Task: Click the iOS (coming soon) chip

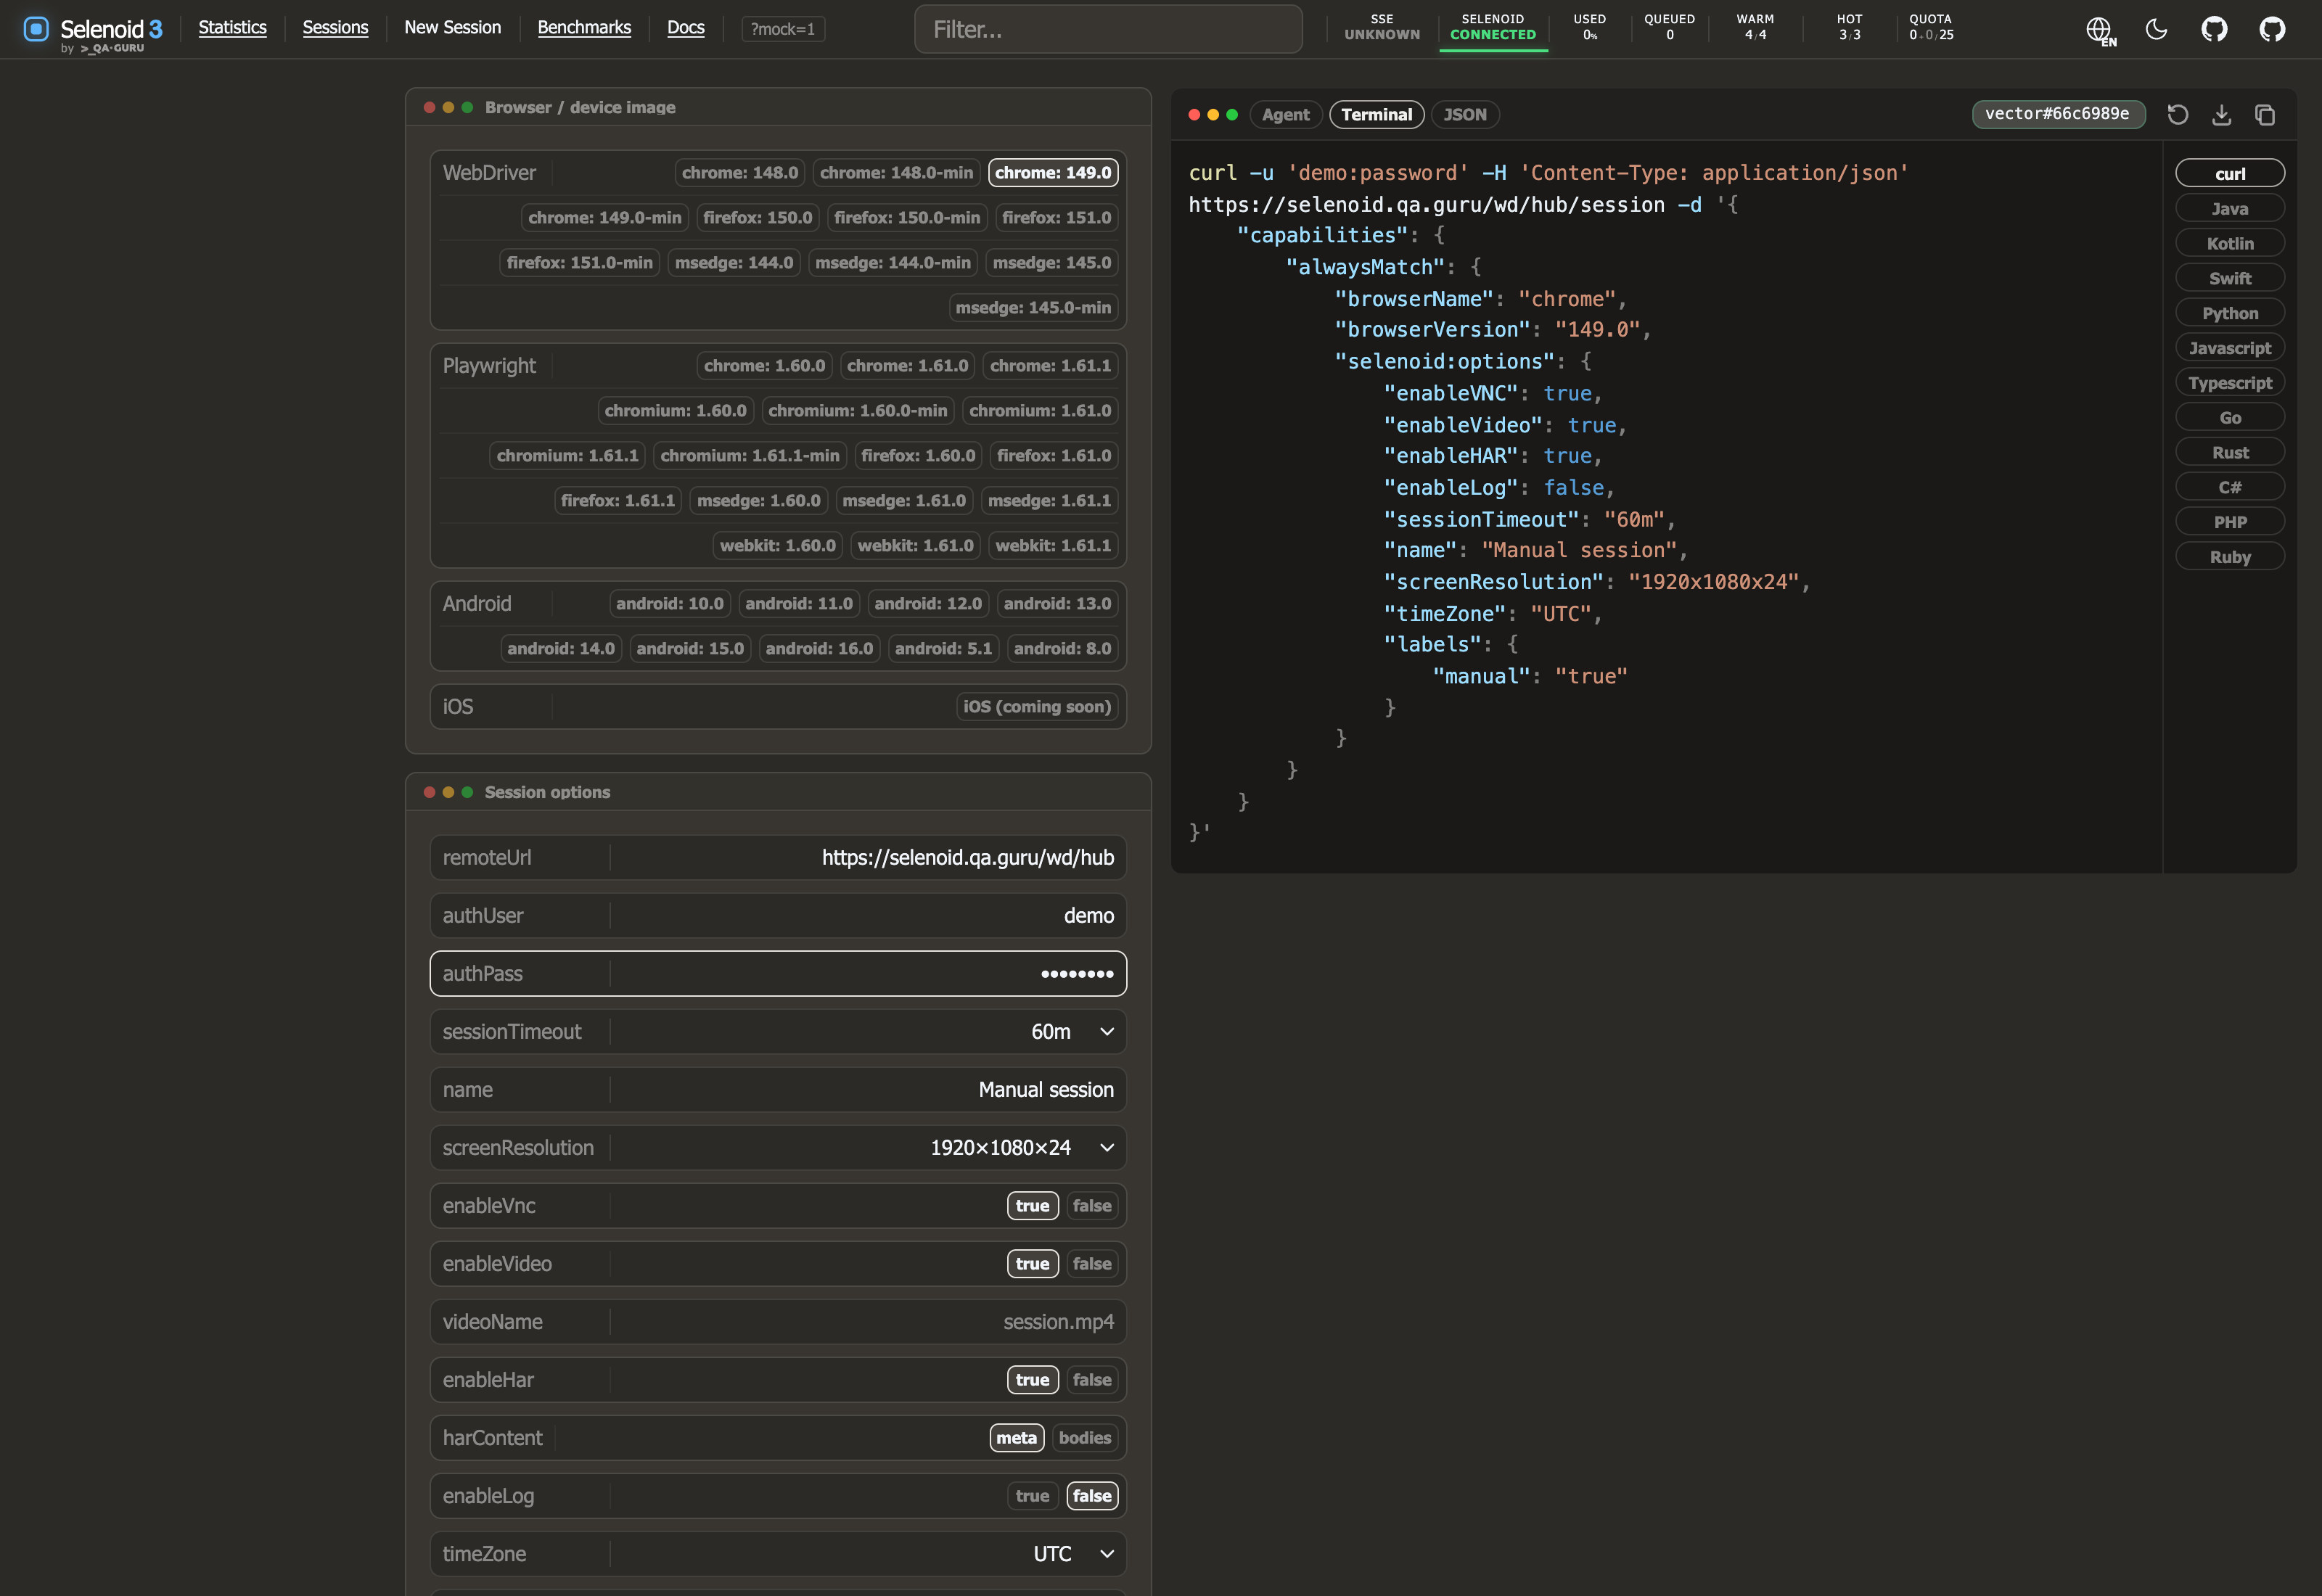Action: (1037, 707)
